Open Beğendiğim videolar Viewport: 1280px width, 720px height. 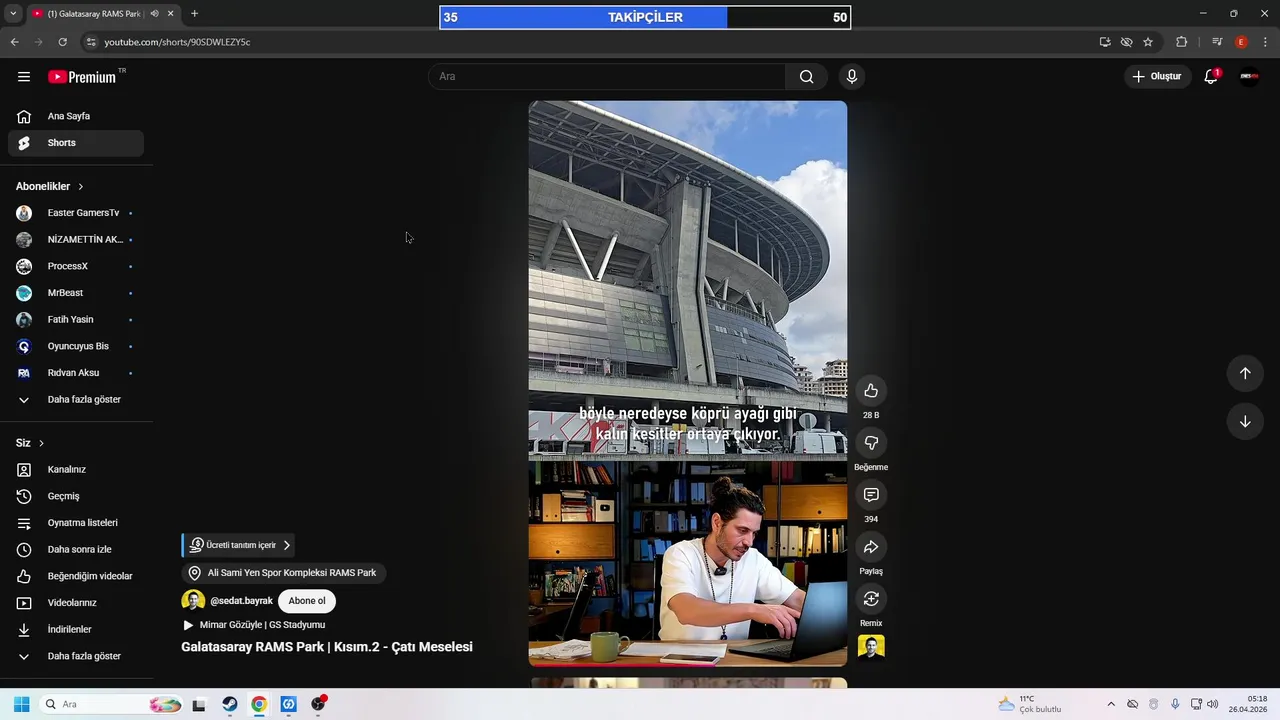76,576
